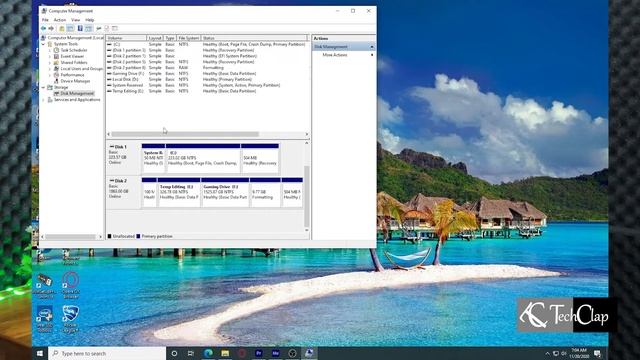Open the notification center tray icon
The image size is (640, 360).
(598, 353)
